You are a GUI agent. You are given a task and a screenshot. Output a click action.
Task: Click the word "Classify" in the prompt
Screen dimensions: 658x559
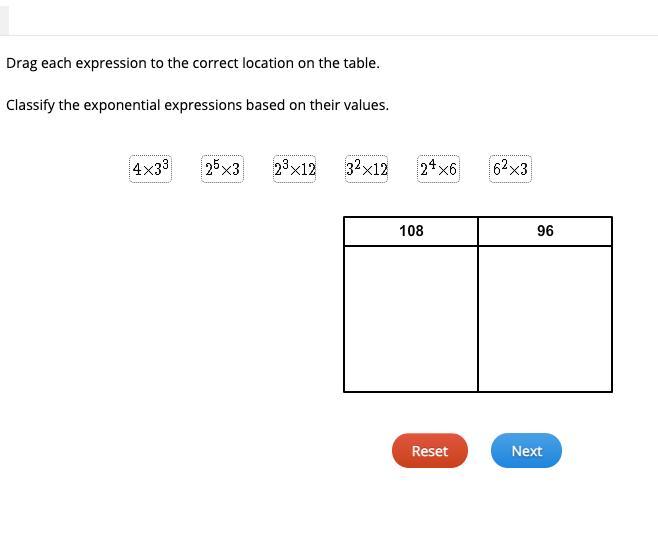tap(30, 105)
